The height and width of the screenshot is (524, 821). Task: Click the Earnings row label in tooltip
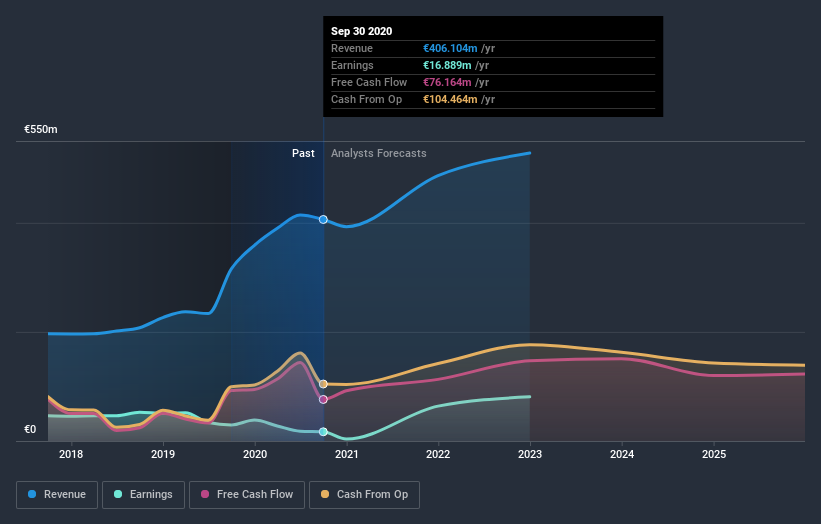(352, 65)
